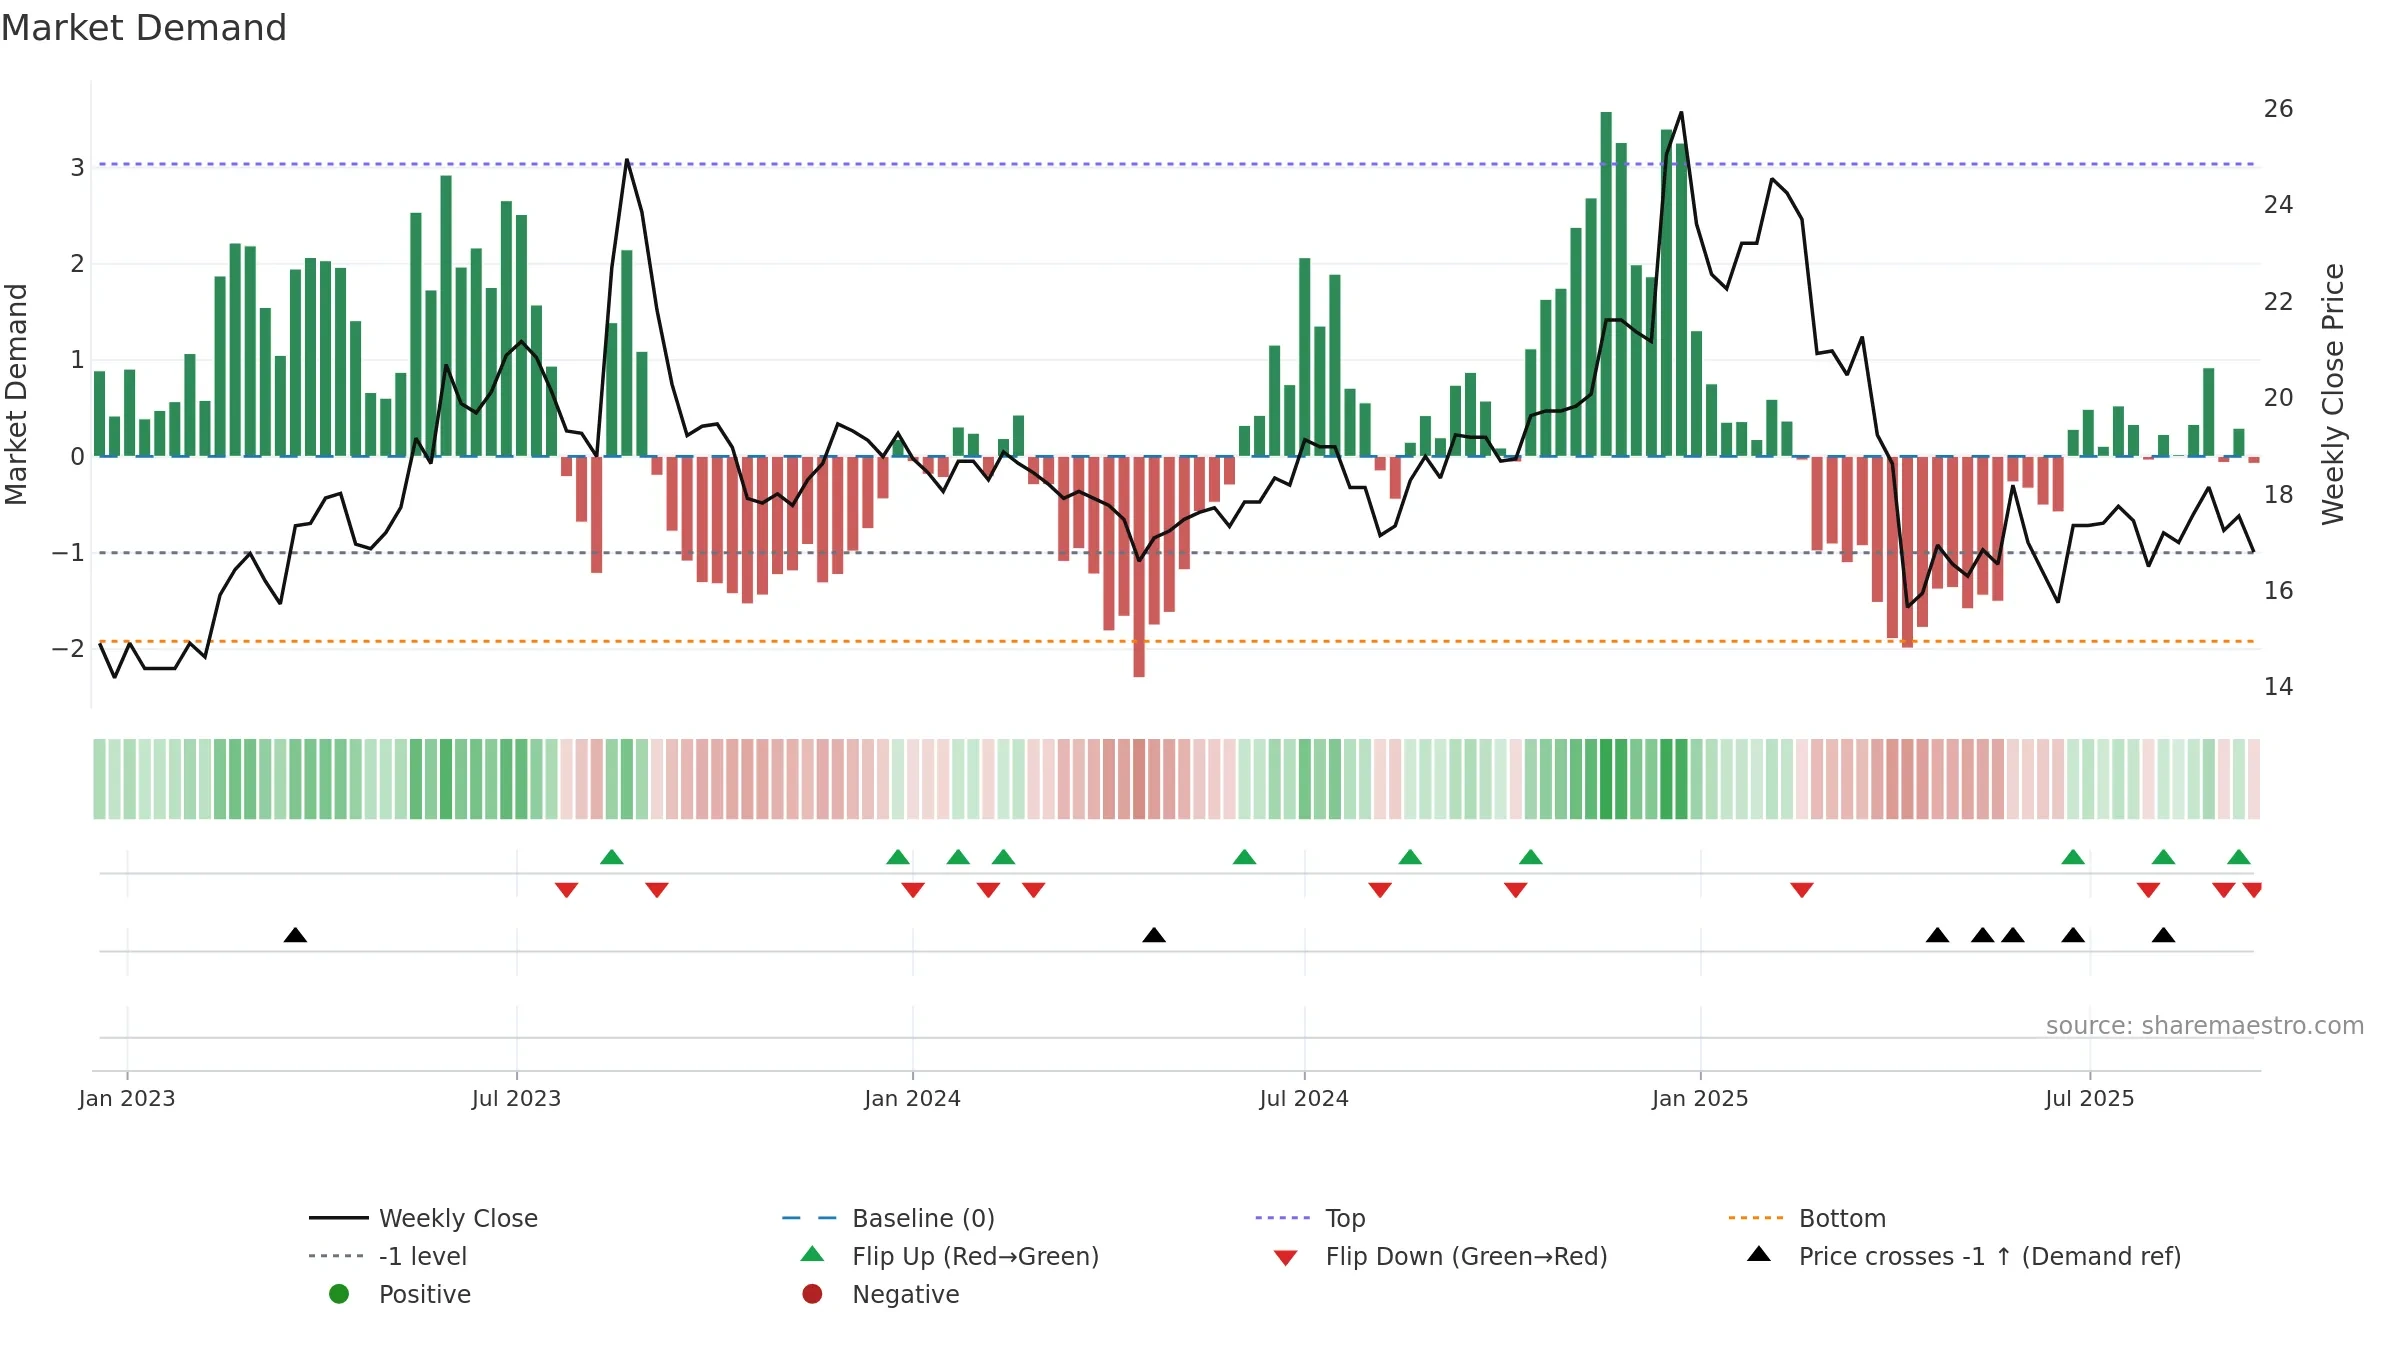Click the Top legend dotted line
This screenshot has height=1350, width=2400.
click(x=1282, y=1218)
